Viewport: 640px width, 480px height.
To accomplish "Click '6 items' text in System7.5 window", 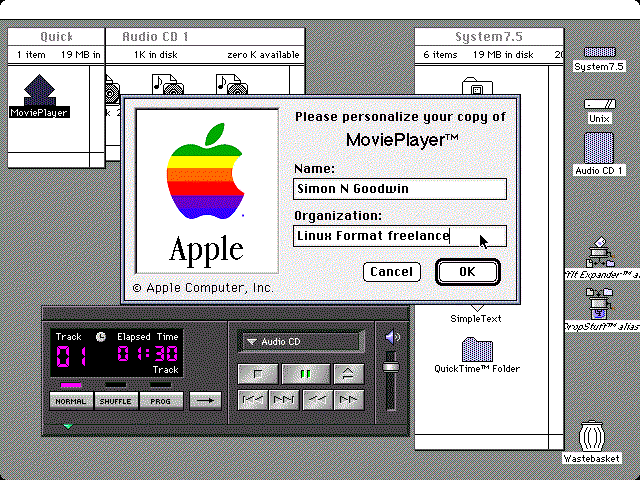I will point(440,55).
